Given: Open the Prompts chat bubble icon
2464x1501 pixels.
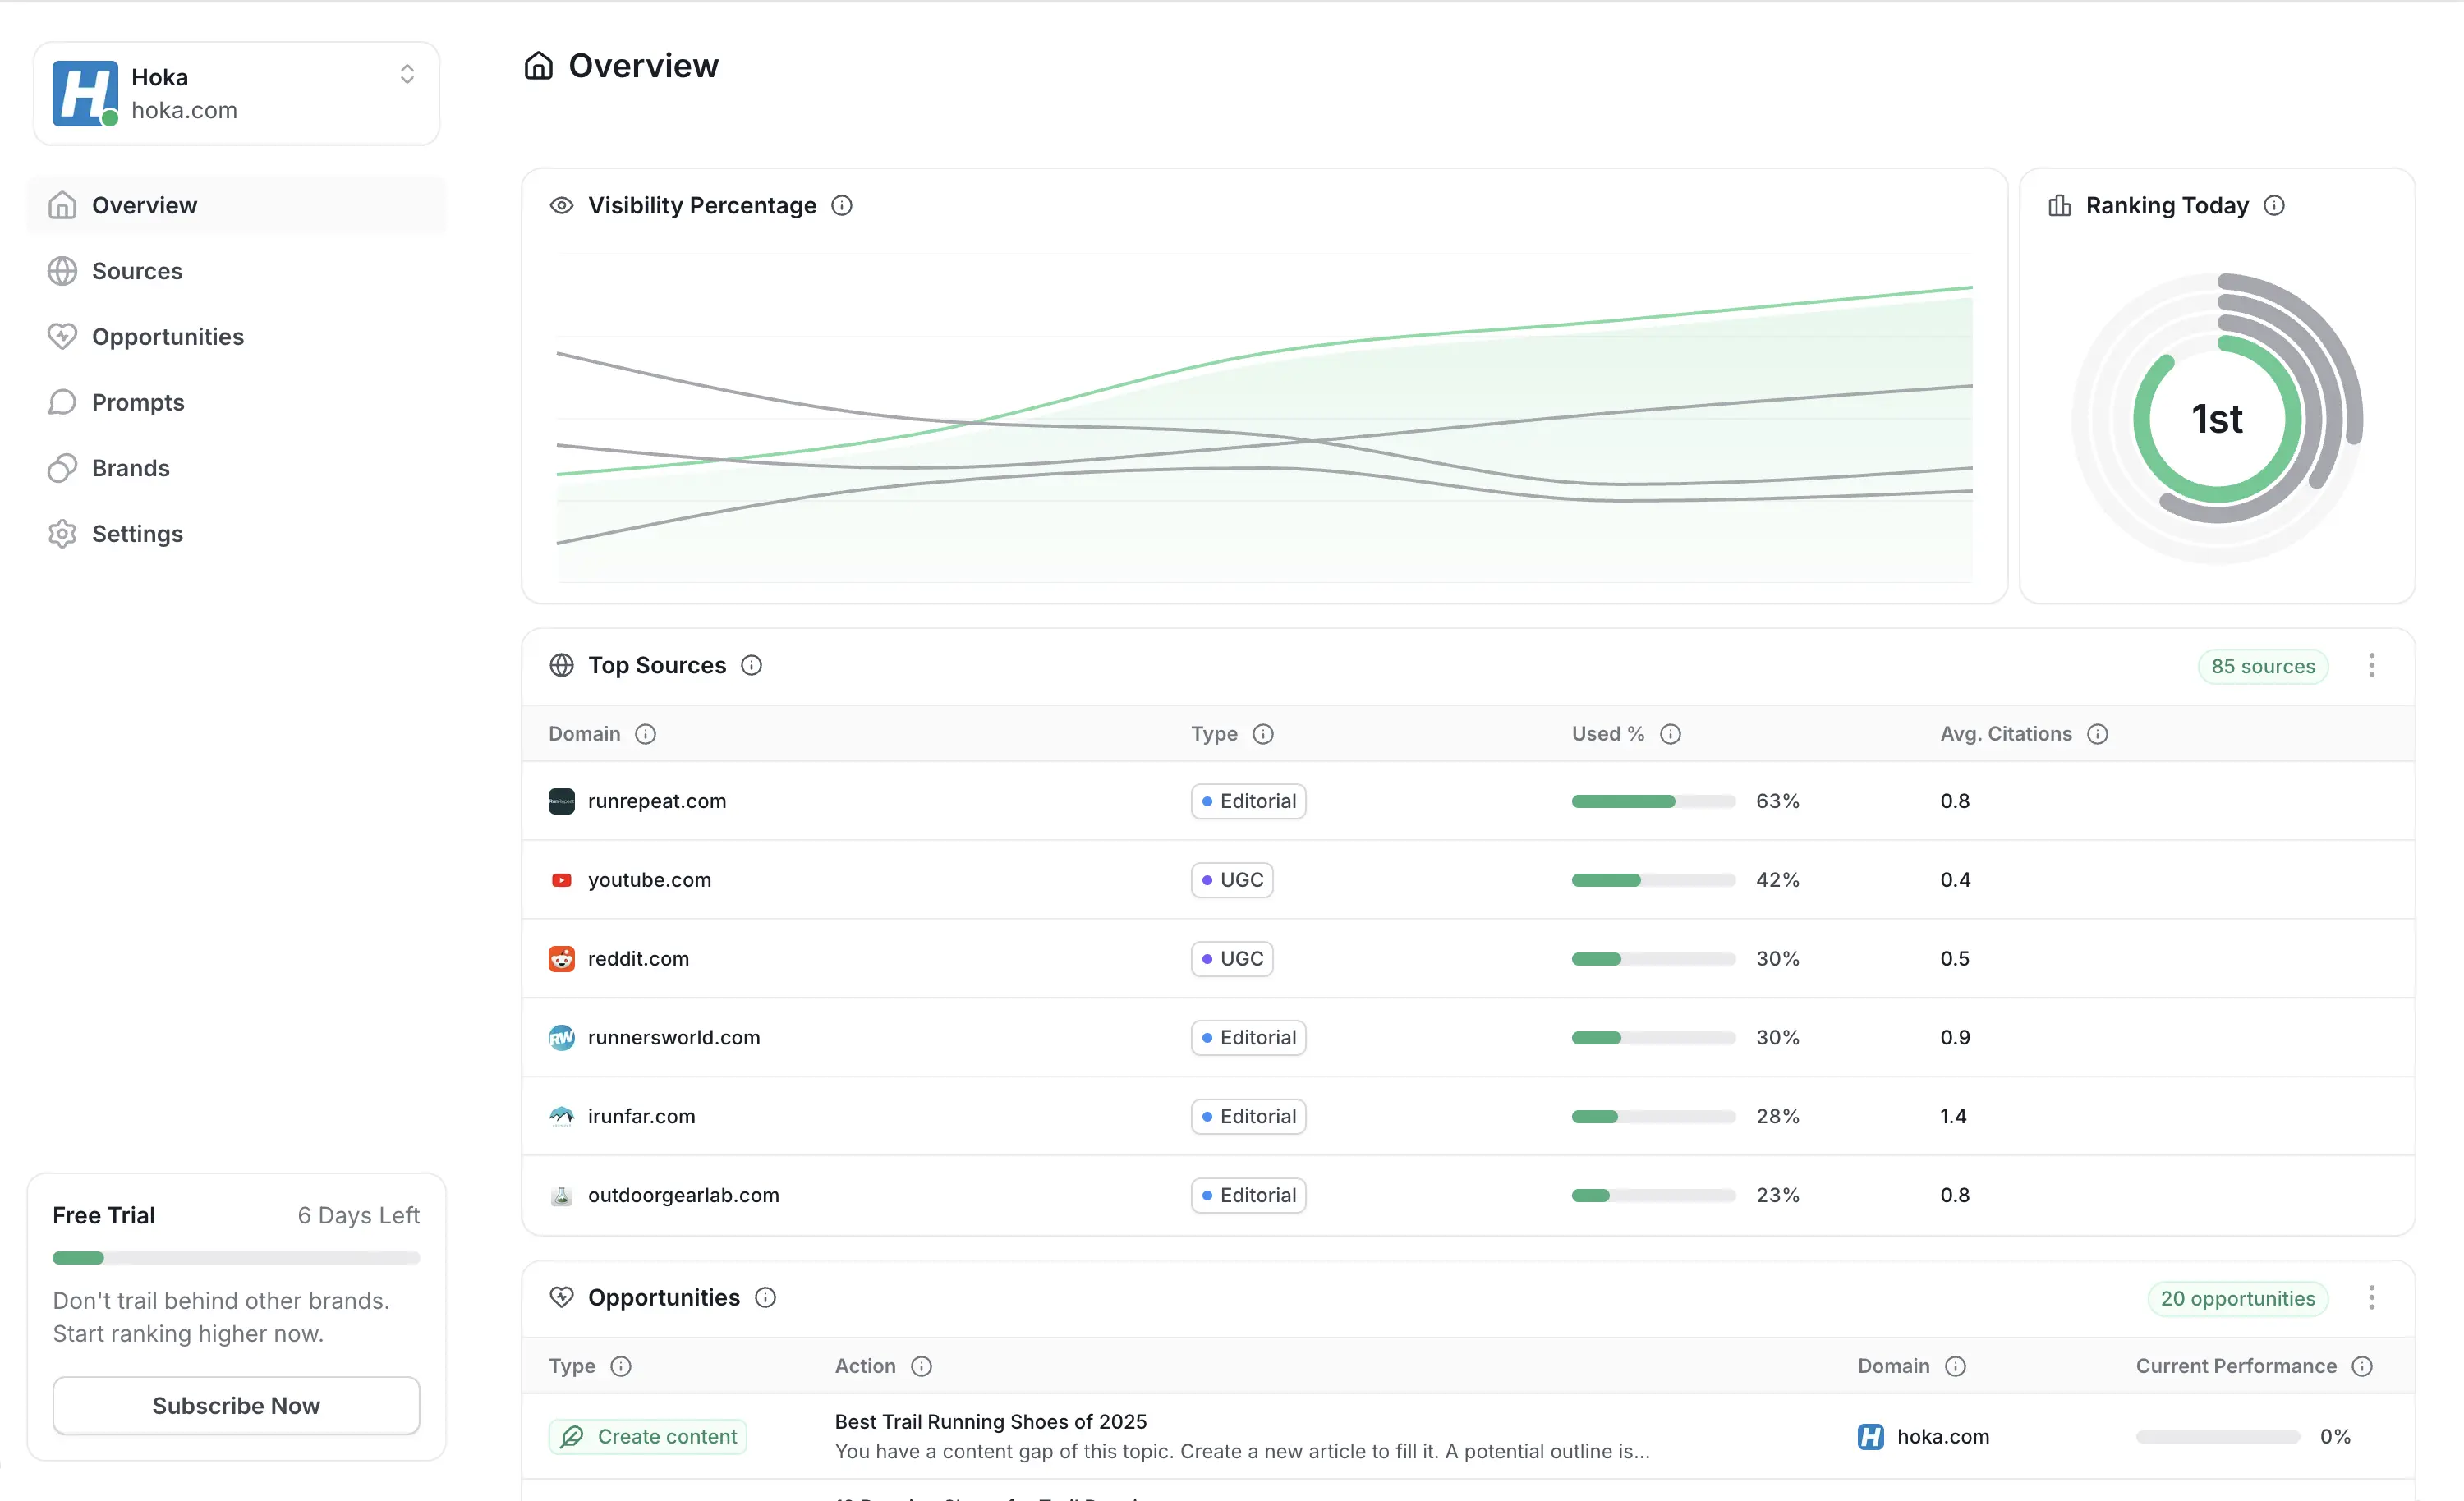Looking at the screenshot, I should [62, 402].
